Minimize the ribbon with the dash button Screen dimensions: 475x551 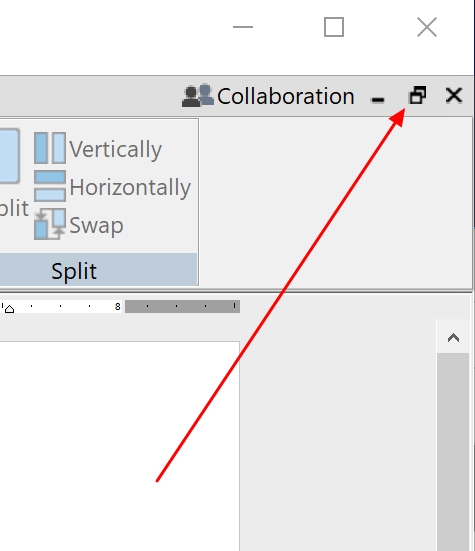click(x=378, y=100)
